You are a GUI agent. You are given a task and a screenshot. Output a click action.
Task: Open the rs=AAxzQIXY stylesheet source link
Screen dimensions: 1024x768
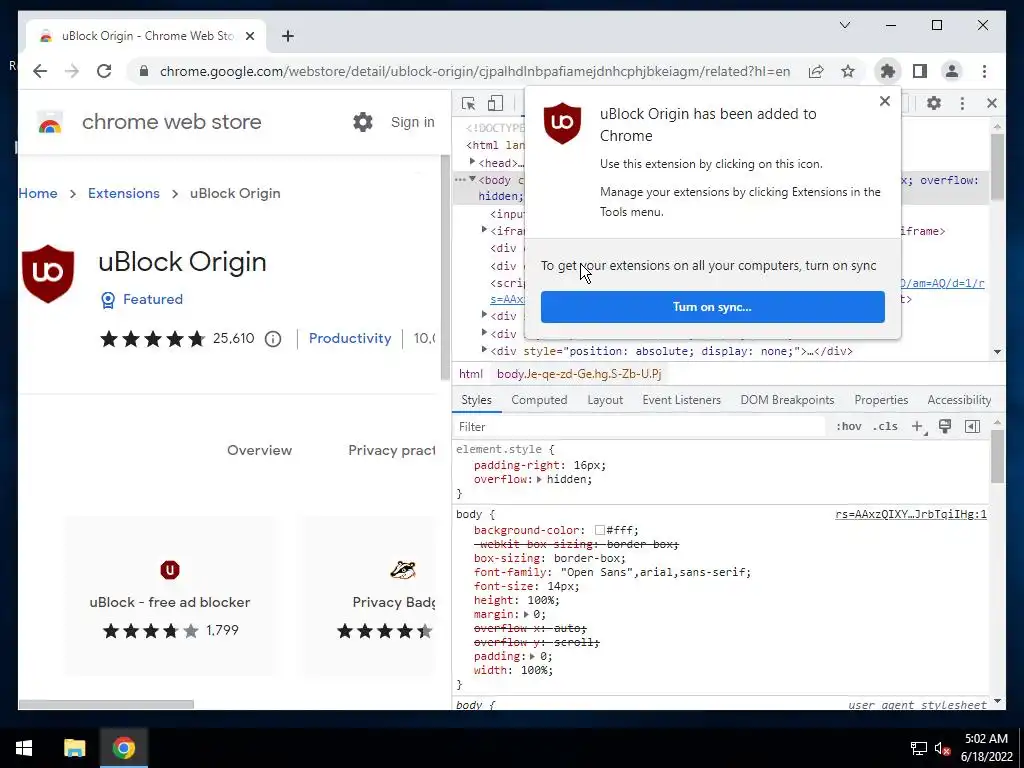click(911, 515)
